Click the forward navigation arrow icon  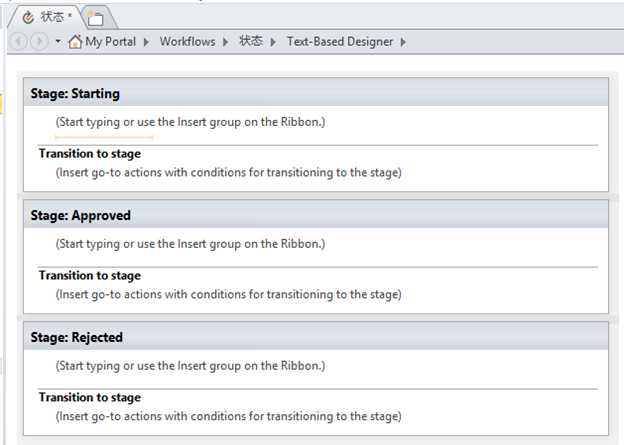pyautogui.click(x=39, y=41)
